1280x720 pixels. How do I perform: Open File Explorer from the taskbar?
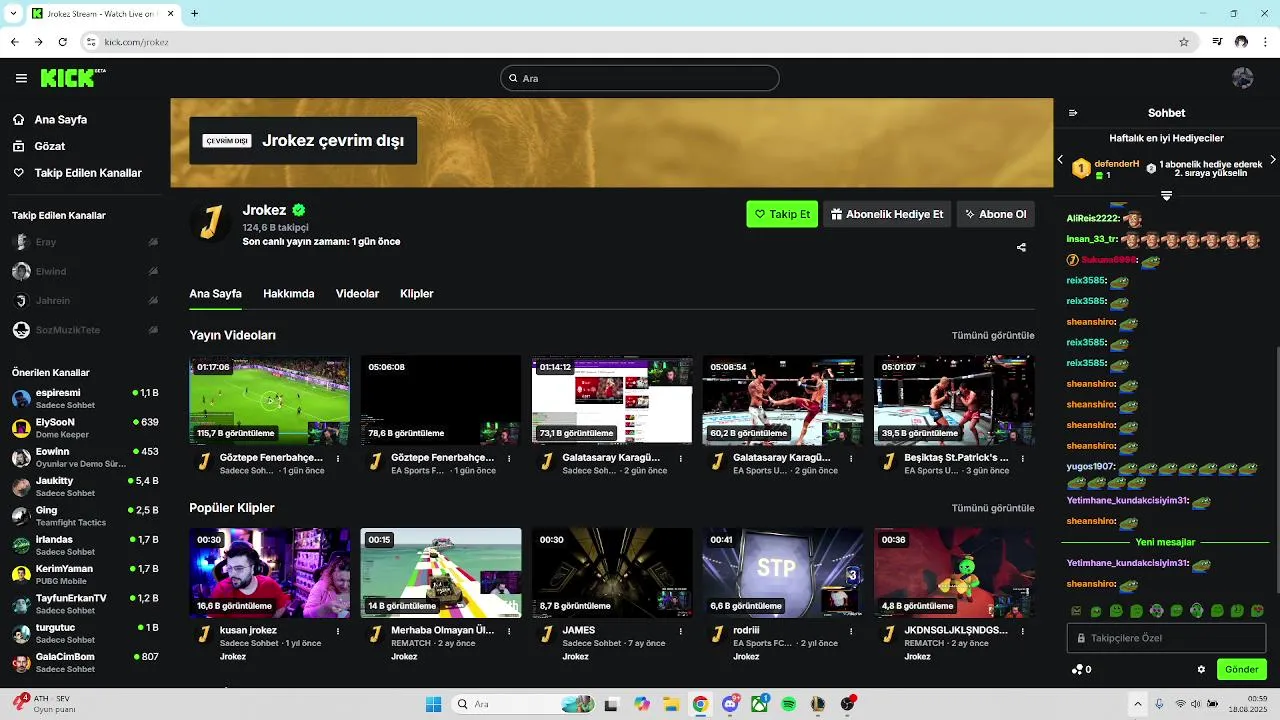[x=671, y=704]
